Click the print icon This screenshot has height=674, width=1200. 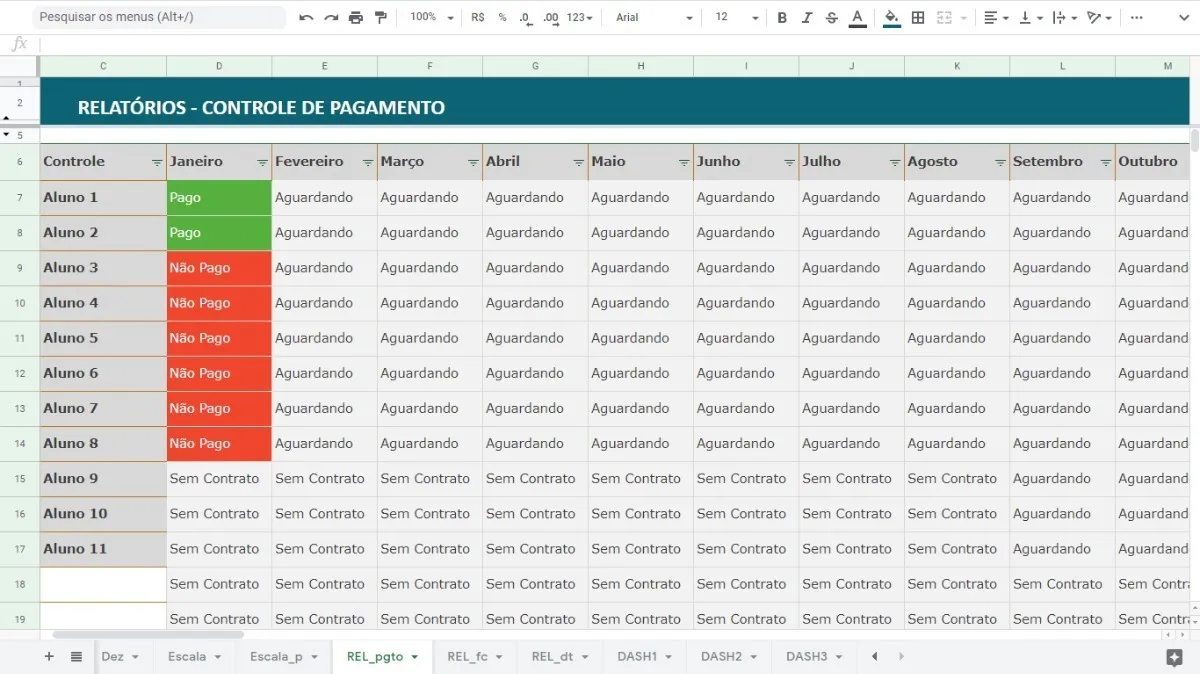(356, 18)
